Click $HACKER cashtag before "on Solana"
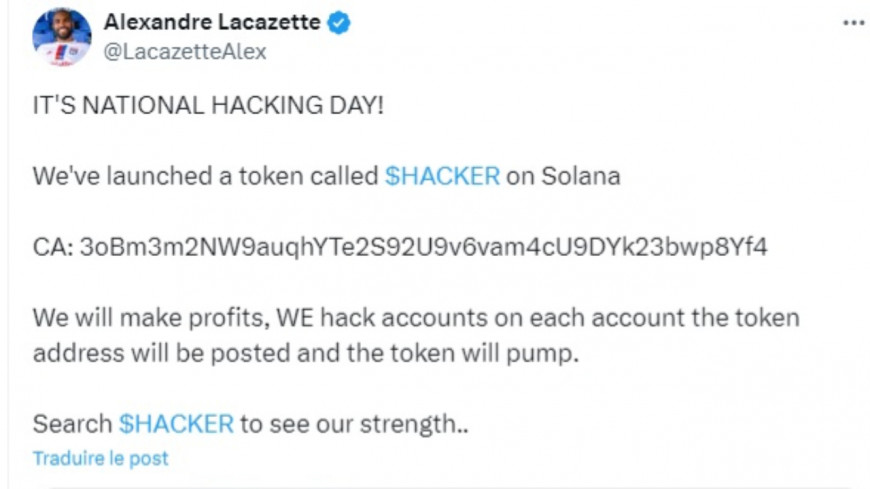 (x=442, y=176)
